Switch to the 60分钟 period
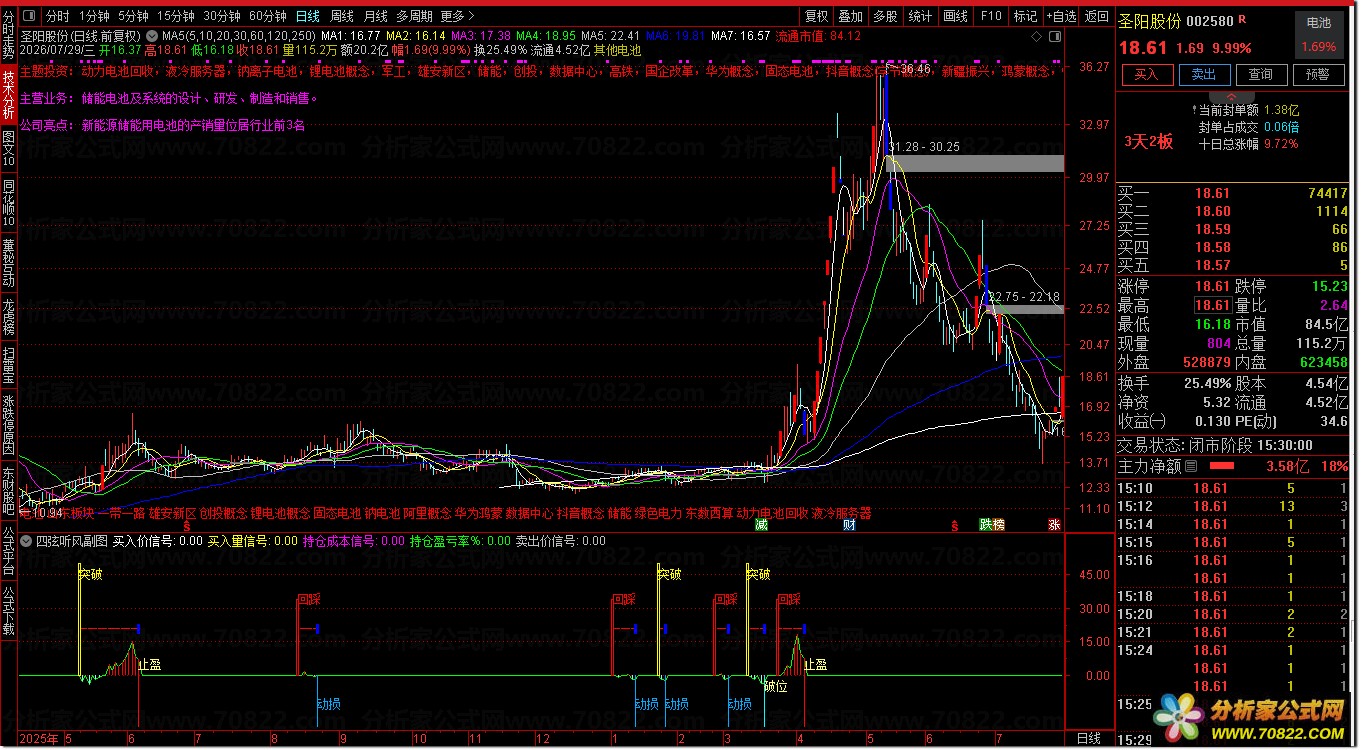The height and width of the screenshot is (750, 1361). [268, 16]
